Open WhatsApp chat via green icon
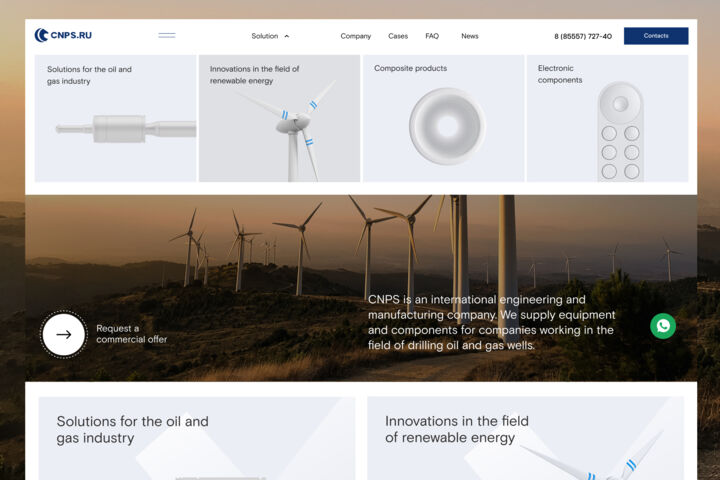Viewport: 720px width, 480px height. pos(663,326)
